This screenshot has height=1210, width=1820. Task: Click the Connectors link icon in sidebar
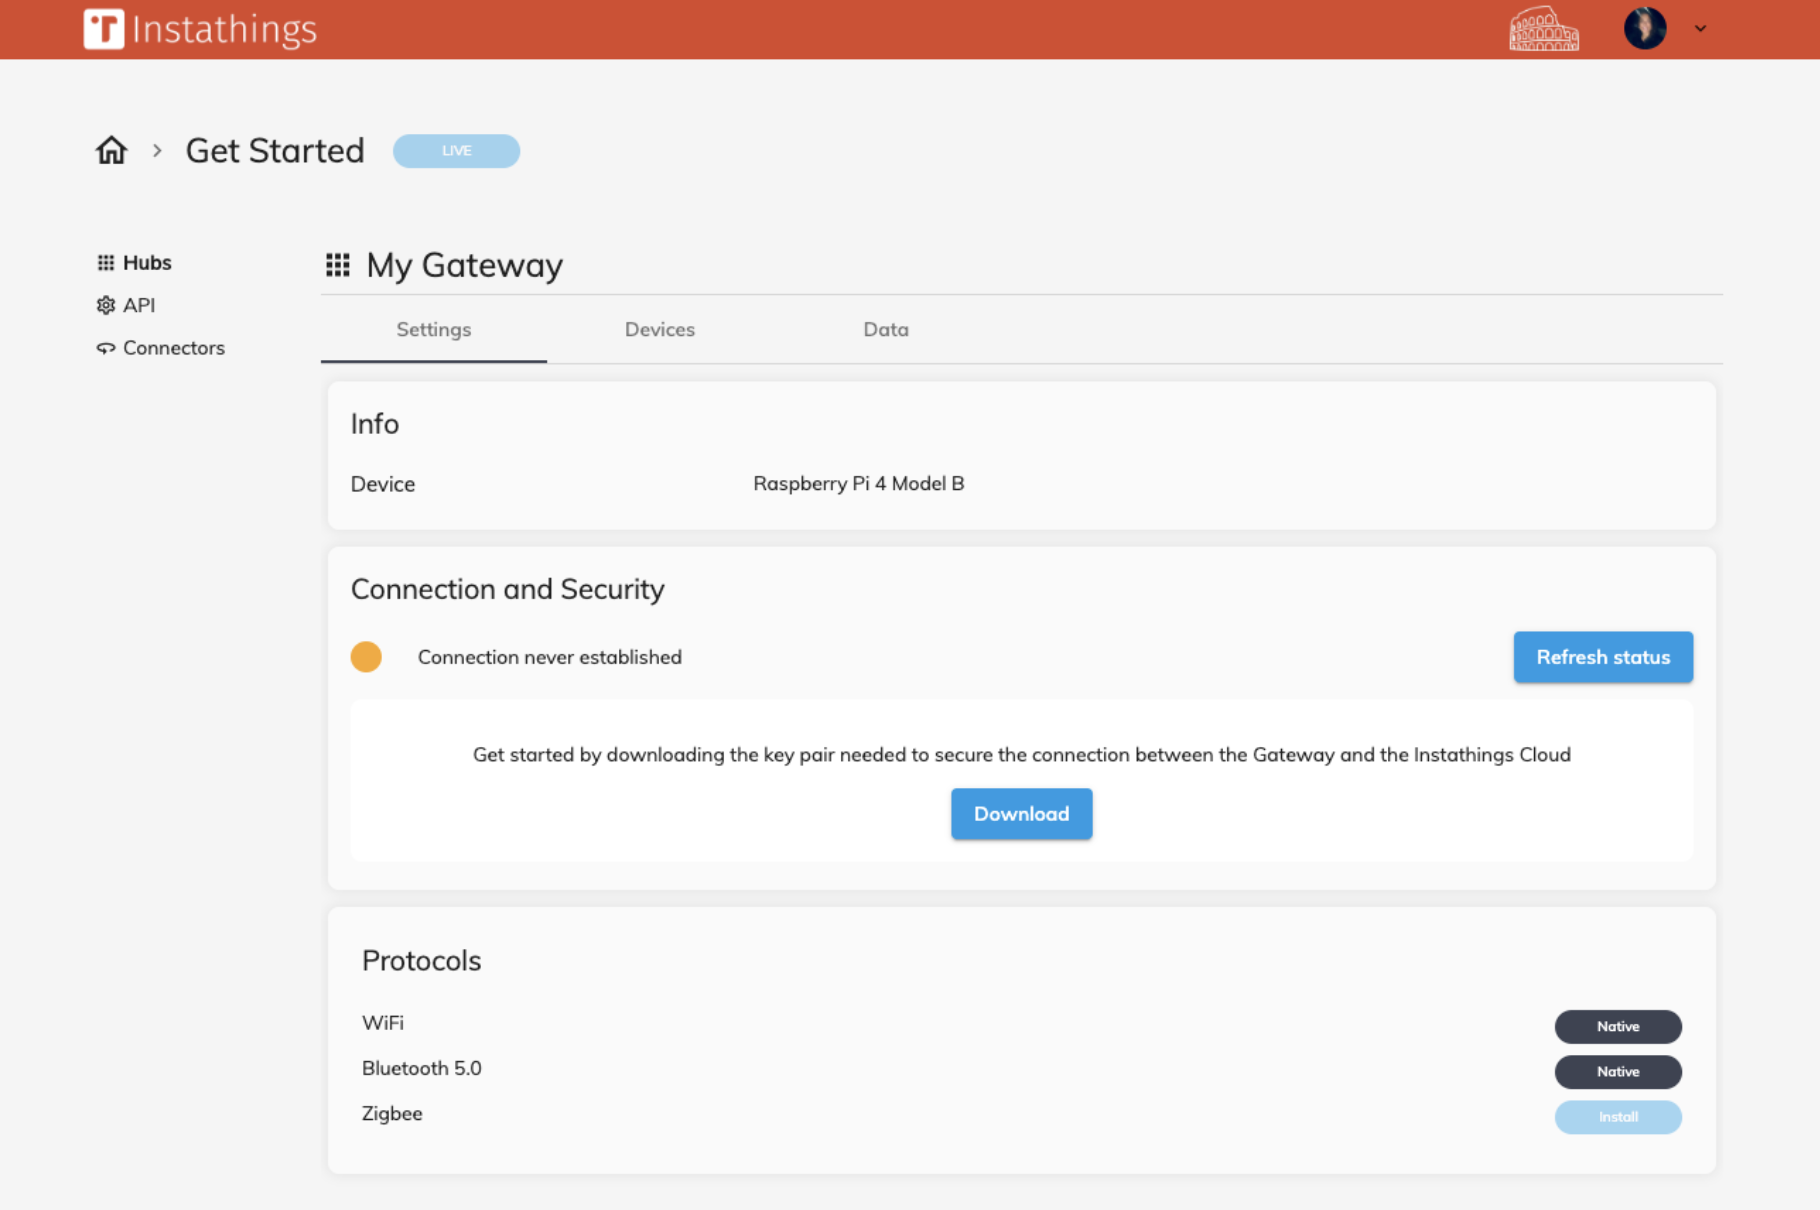[106, 348]
